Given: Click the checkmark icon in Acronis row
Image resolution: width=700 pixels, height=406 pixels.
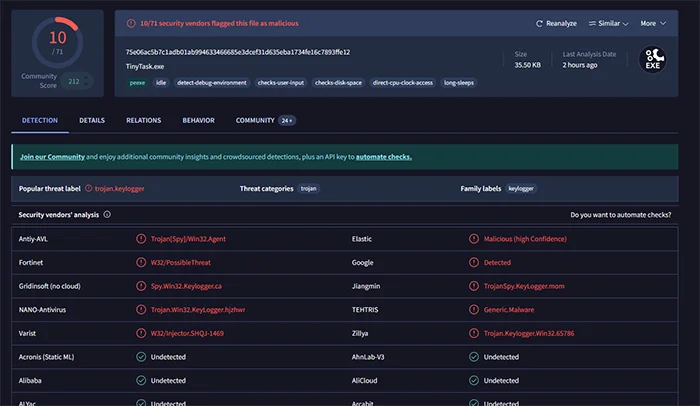Looking at the screenshot, I should (x=141, y=357).
